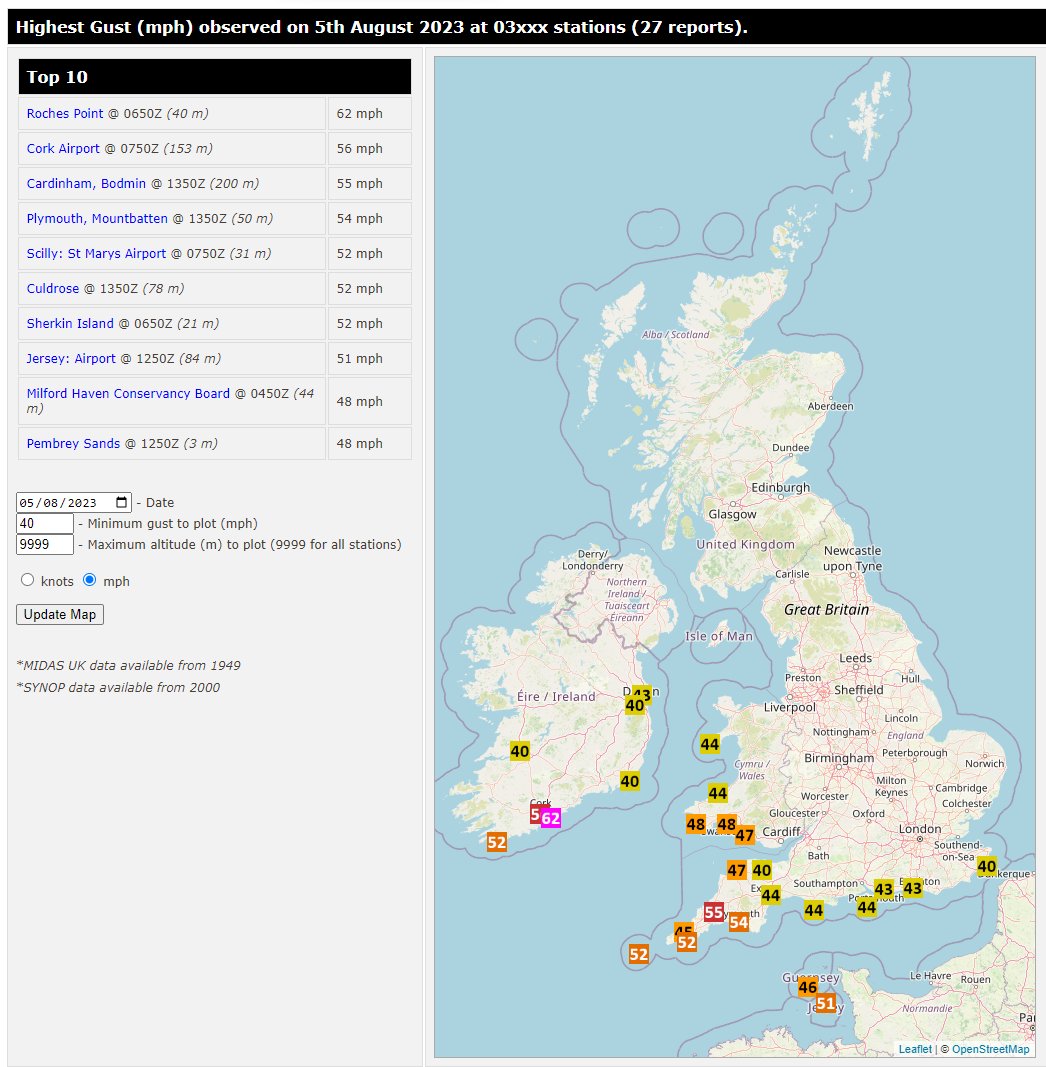Image resolution: width=1046 pixels, height=1067 pixels.
Task: Click the 54 marker near Plymouth
Action: 739,922
